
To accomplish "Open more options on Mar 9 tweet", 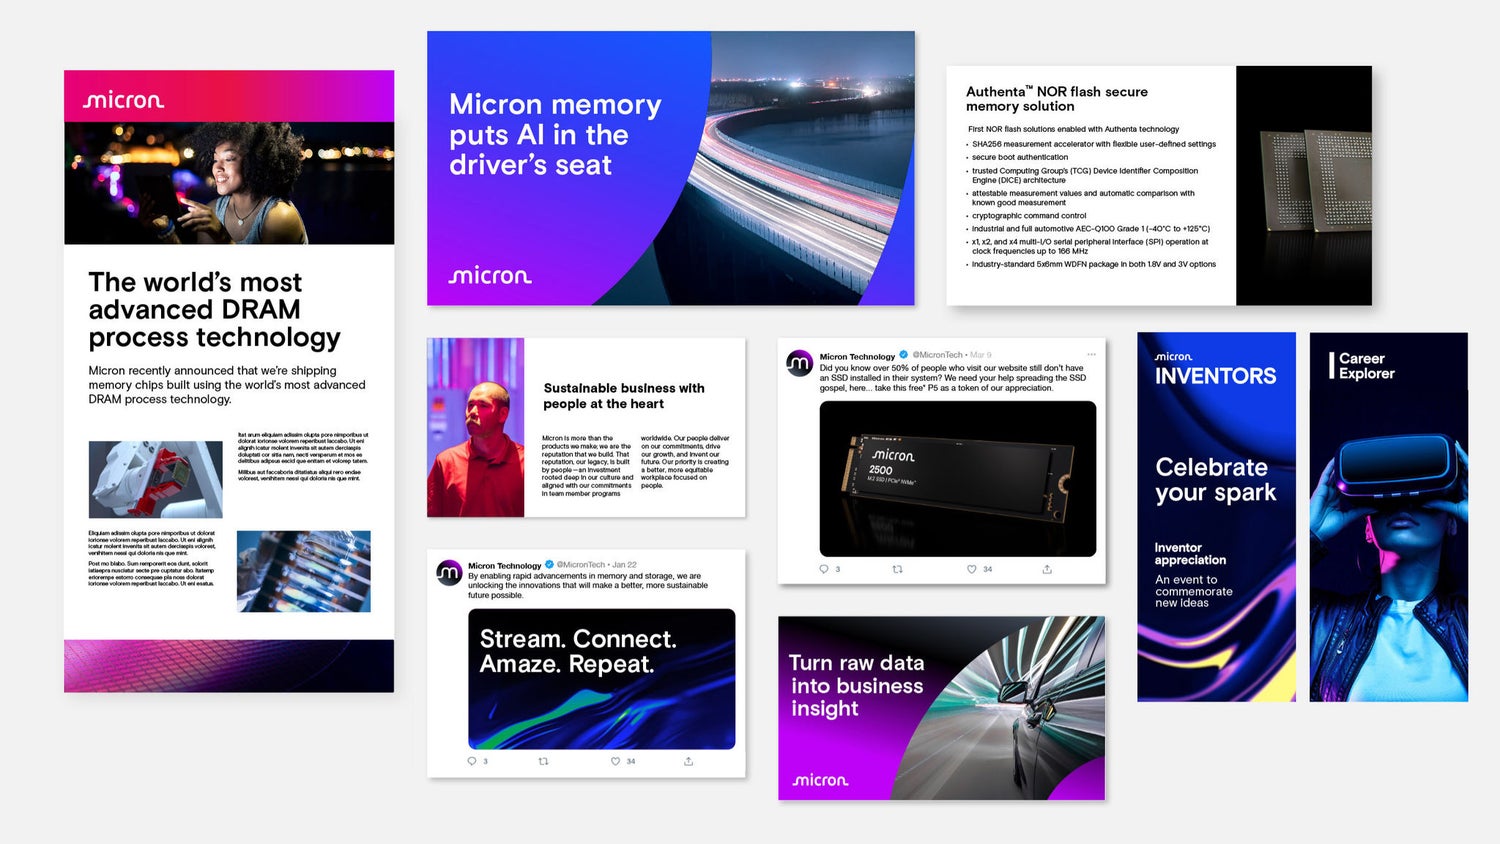I will pyautogui.click(x=1091, y=354).
